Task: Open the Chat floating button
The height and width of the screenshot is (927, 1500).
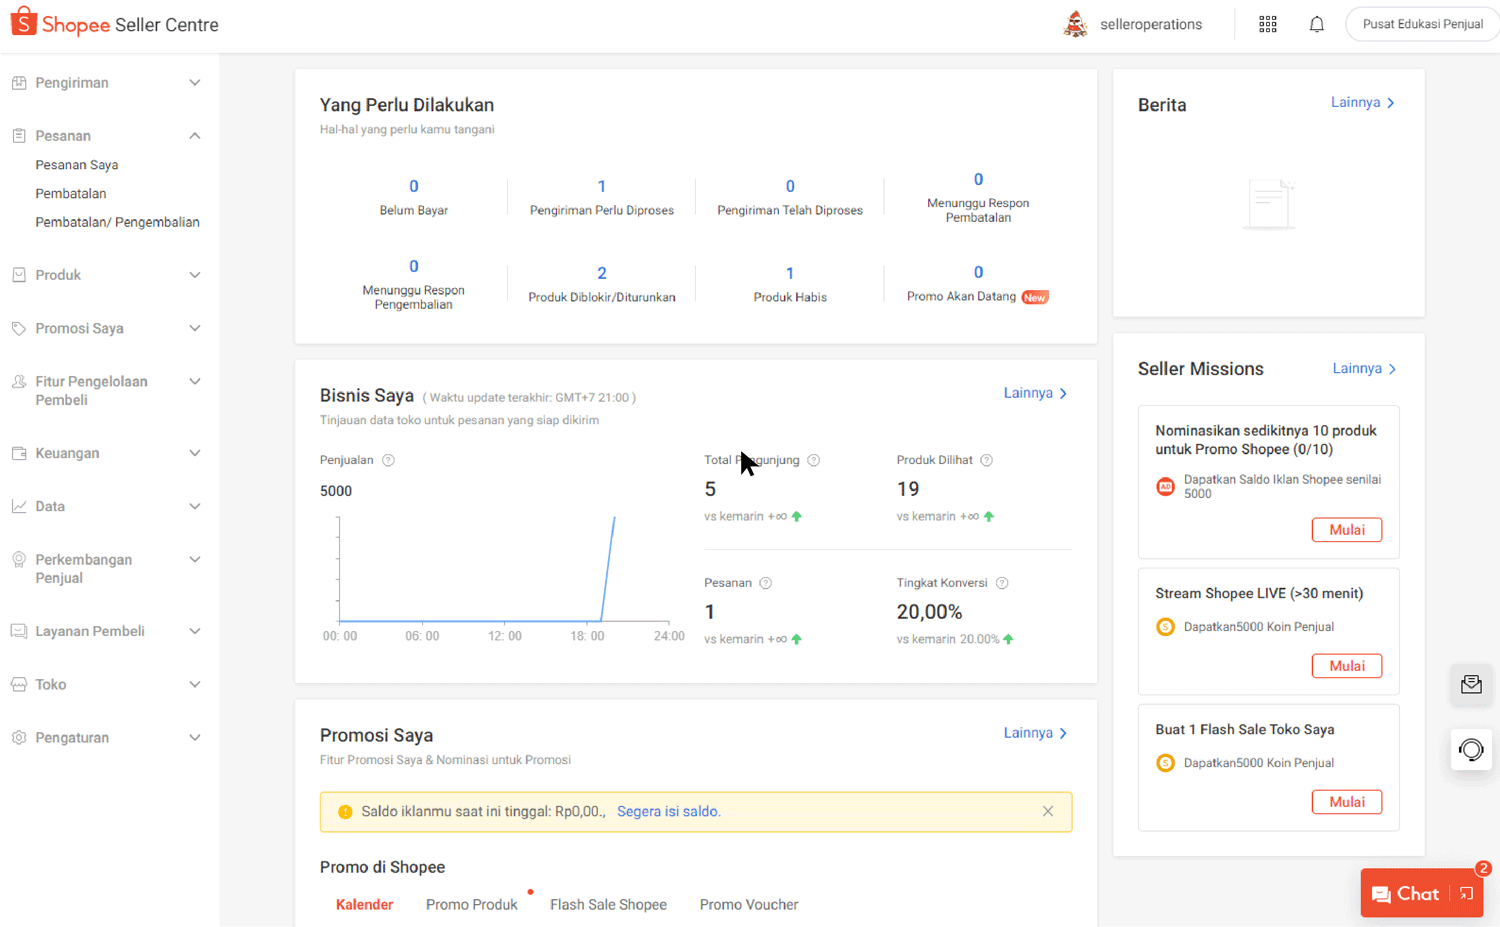Action: click(x=1405, y=894)
